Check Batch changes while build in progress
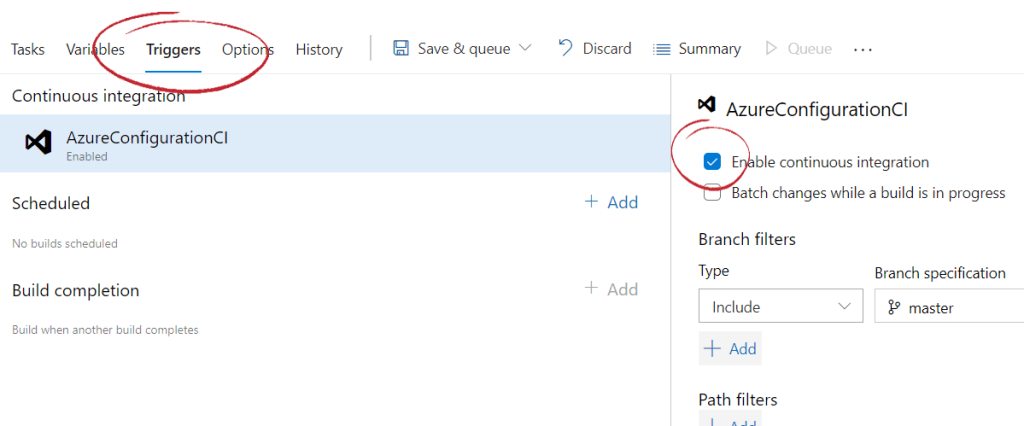The height and width of the screenshot is (426, 1024). click(x=712, y=193)
